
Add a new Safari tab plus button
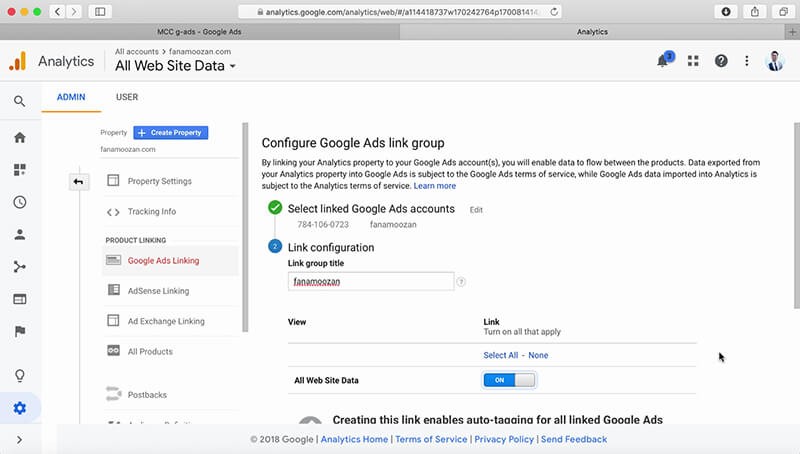pos(792,32)
